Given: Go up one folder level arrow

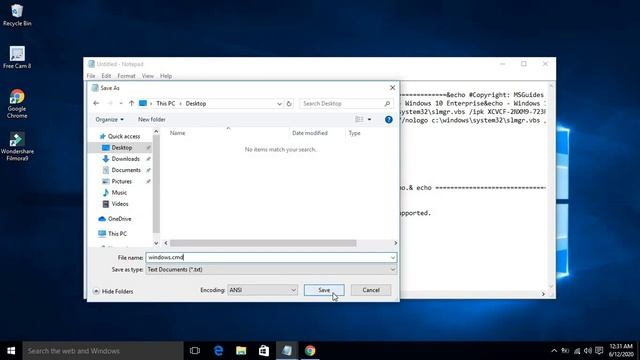Looking at the screenshot, I should [x=131, y=104].
